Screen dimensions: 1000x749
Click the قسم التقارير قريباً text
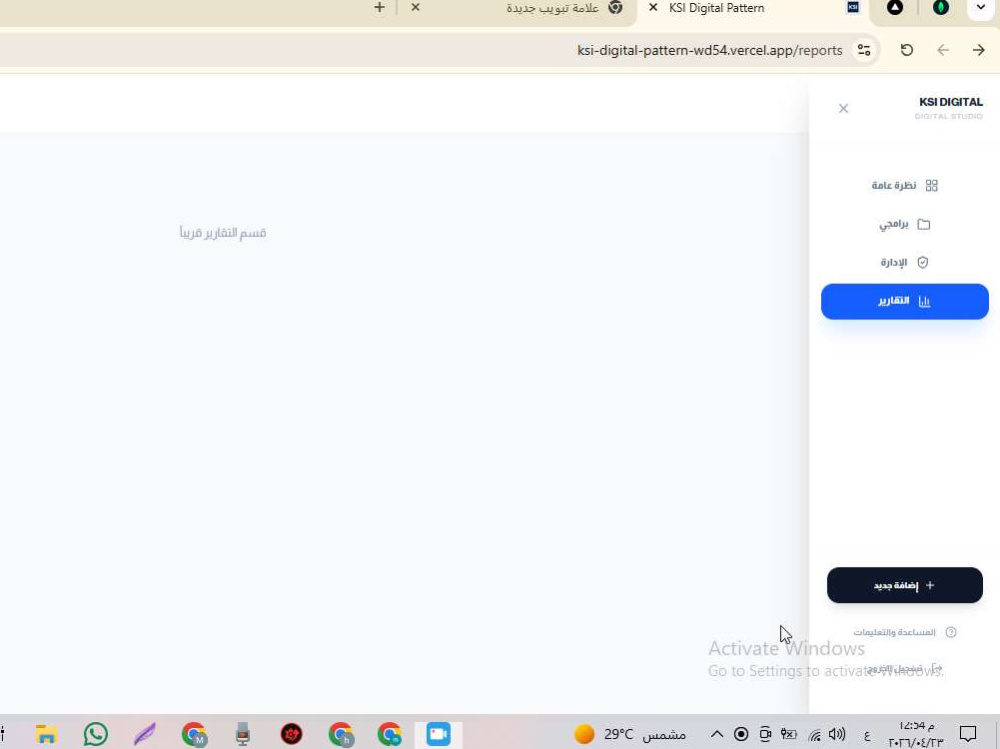coord(223,233)
